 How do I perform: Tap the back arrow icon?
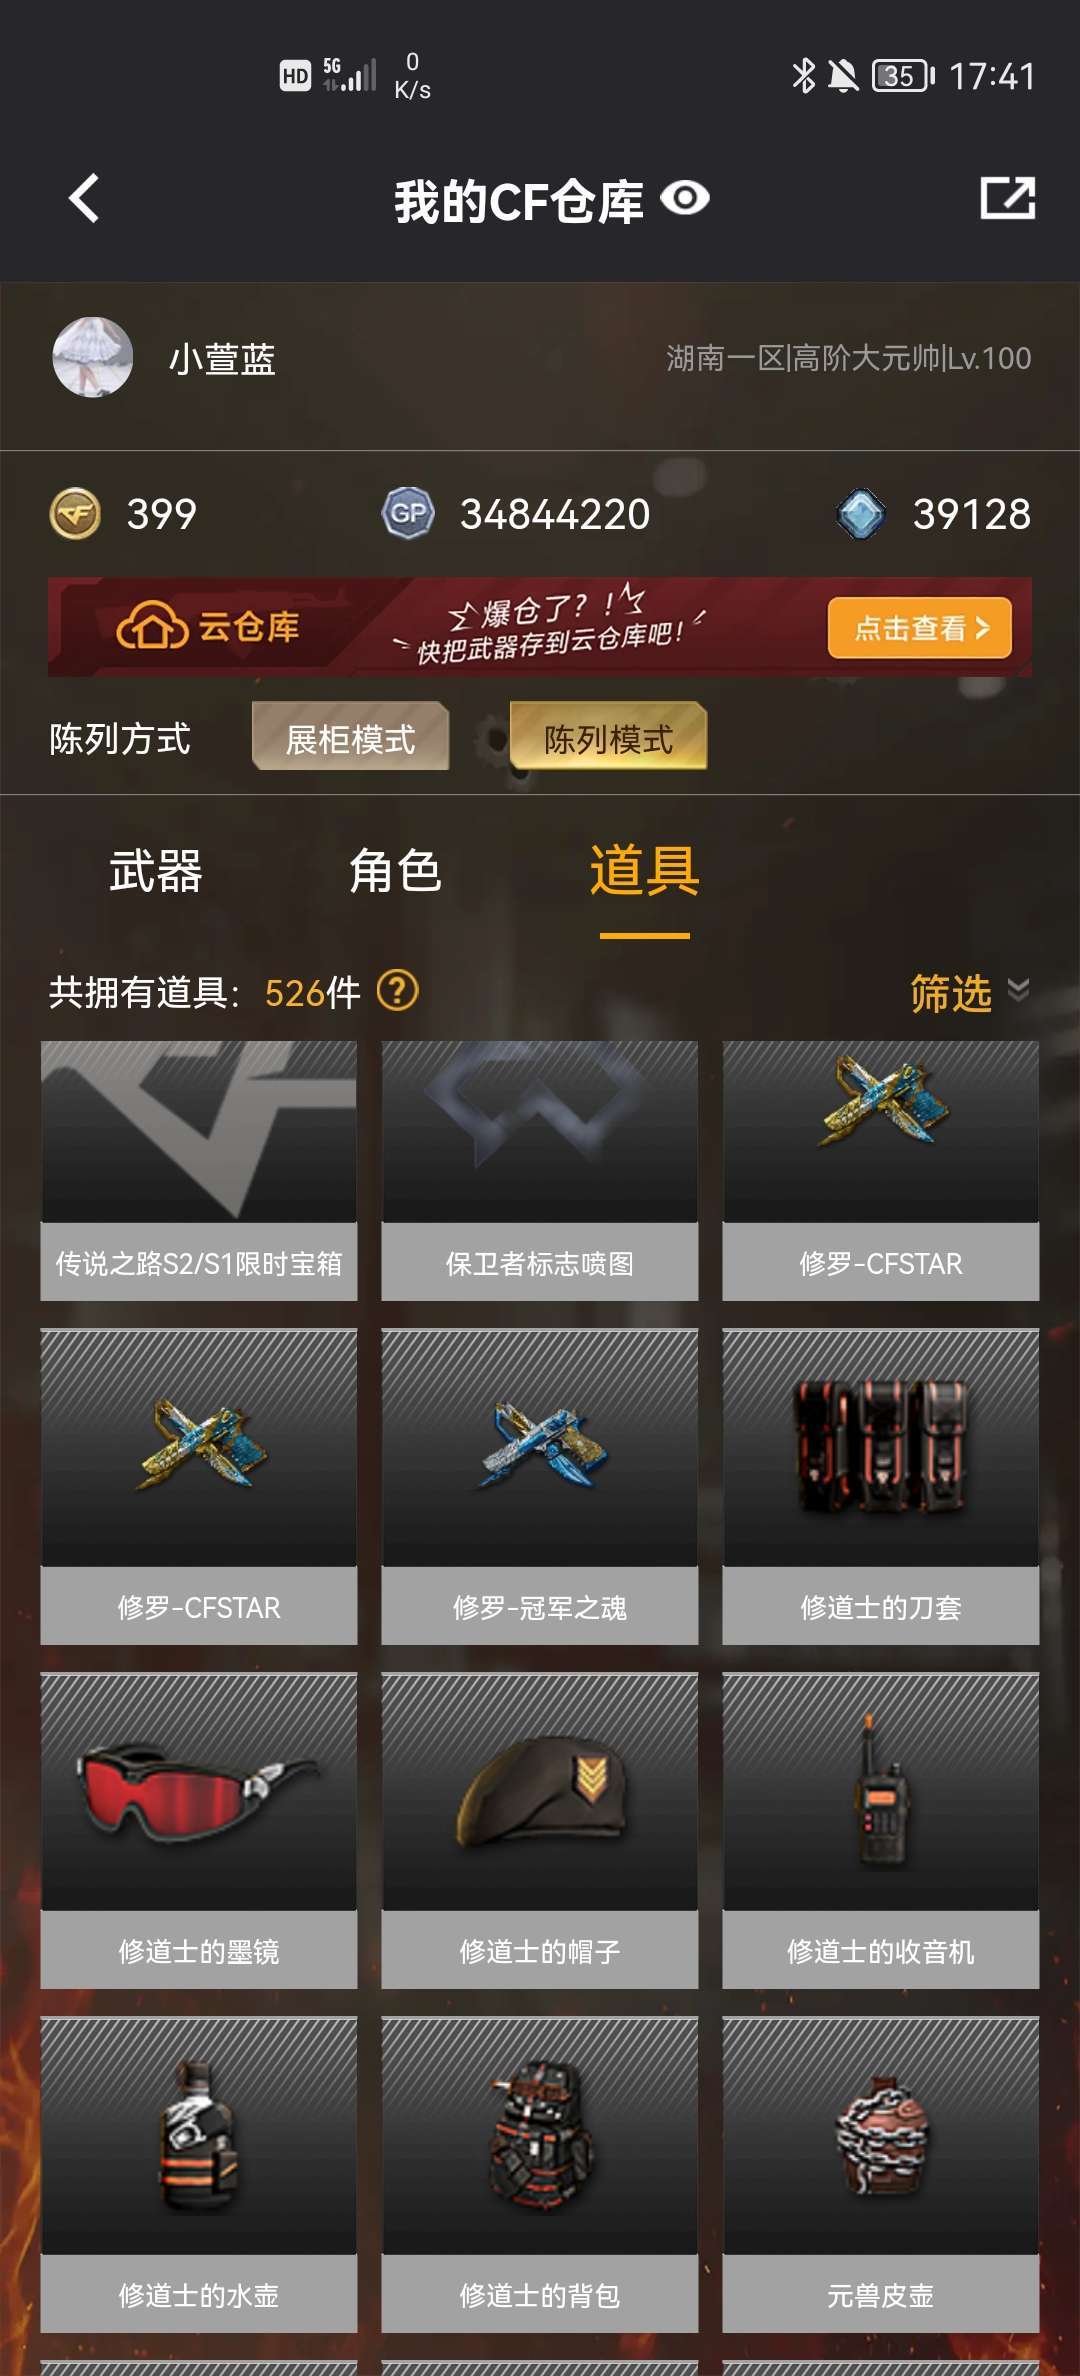click(84, 198)
